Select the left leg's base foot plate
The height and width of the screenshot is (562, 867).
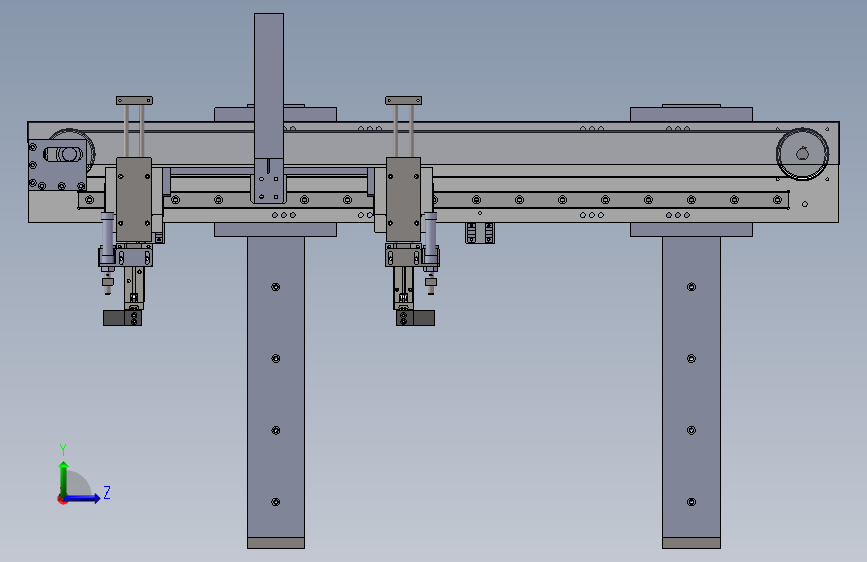(x=276, y=543)
